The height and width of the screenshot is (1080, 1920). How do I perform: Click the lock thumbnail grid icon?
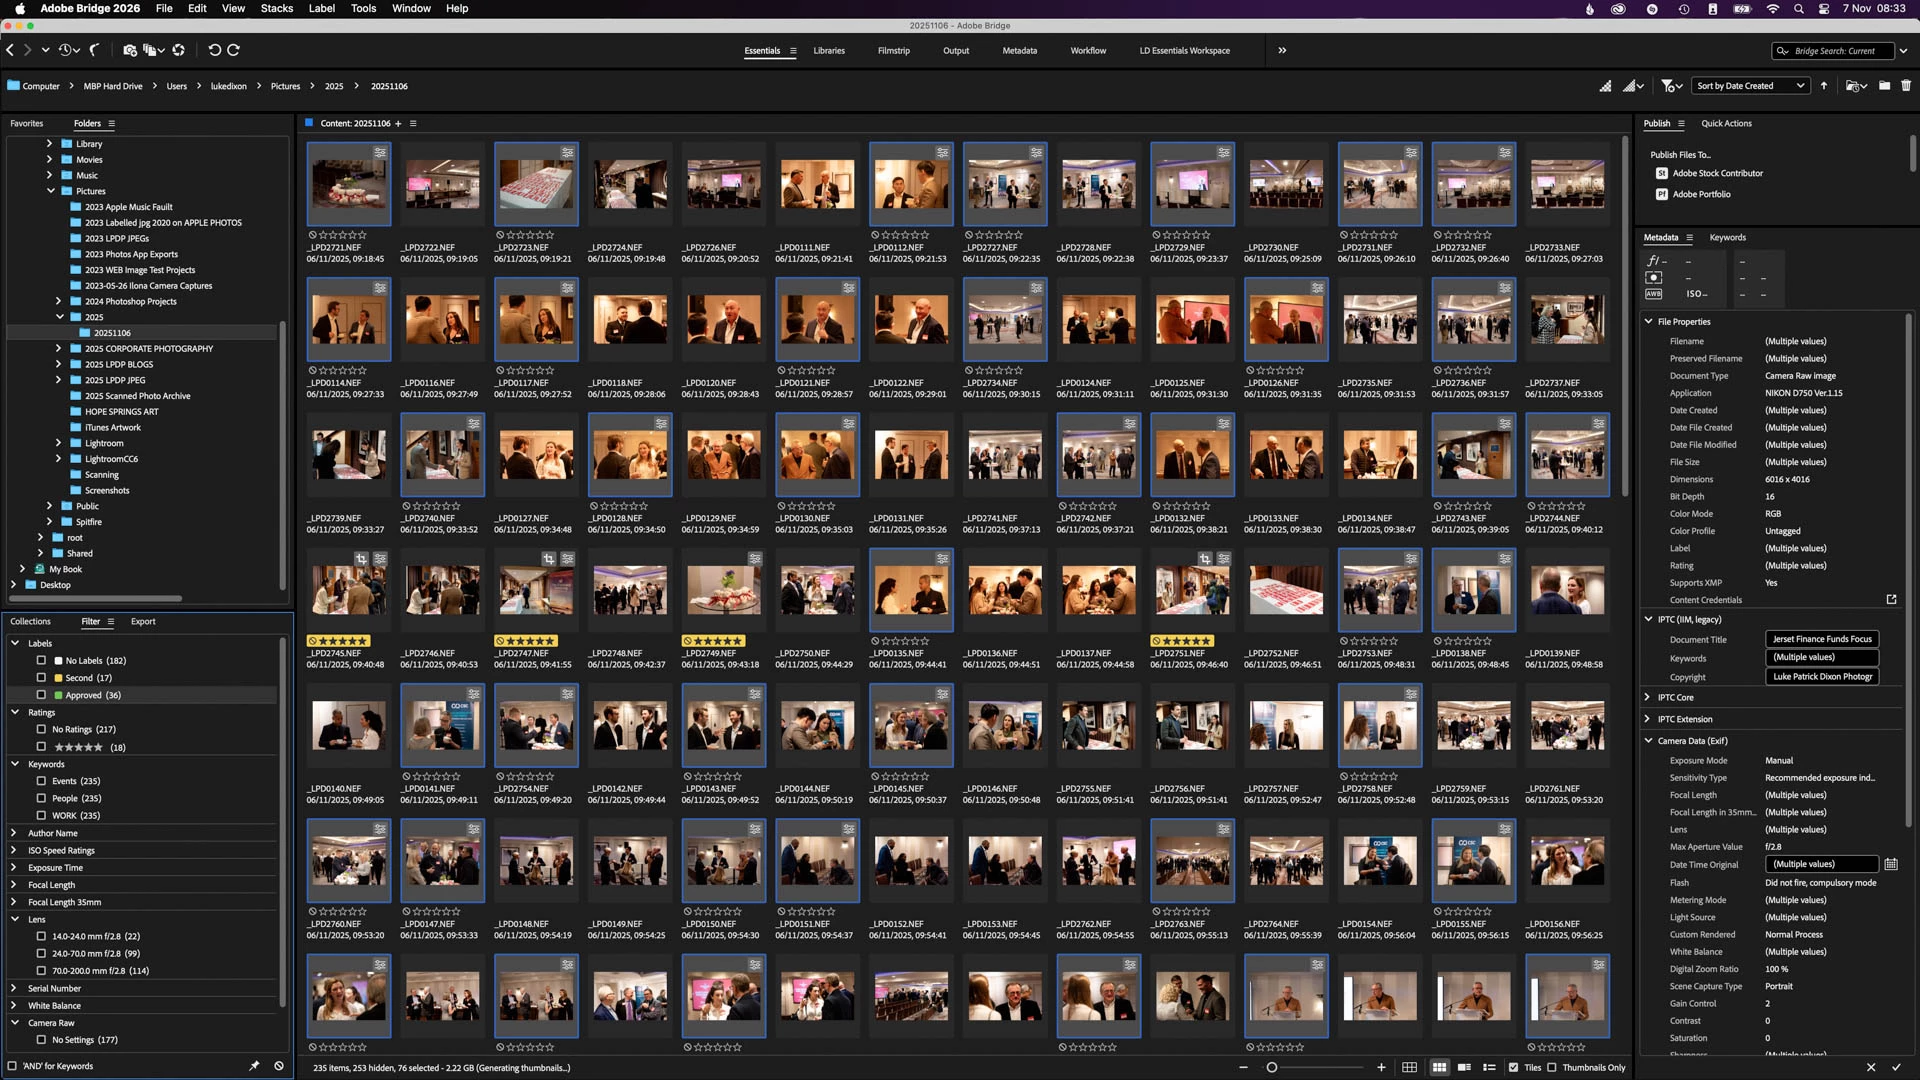coord(1409,1067)
